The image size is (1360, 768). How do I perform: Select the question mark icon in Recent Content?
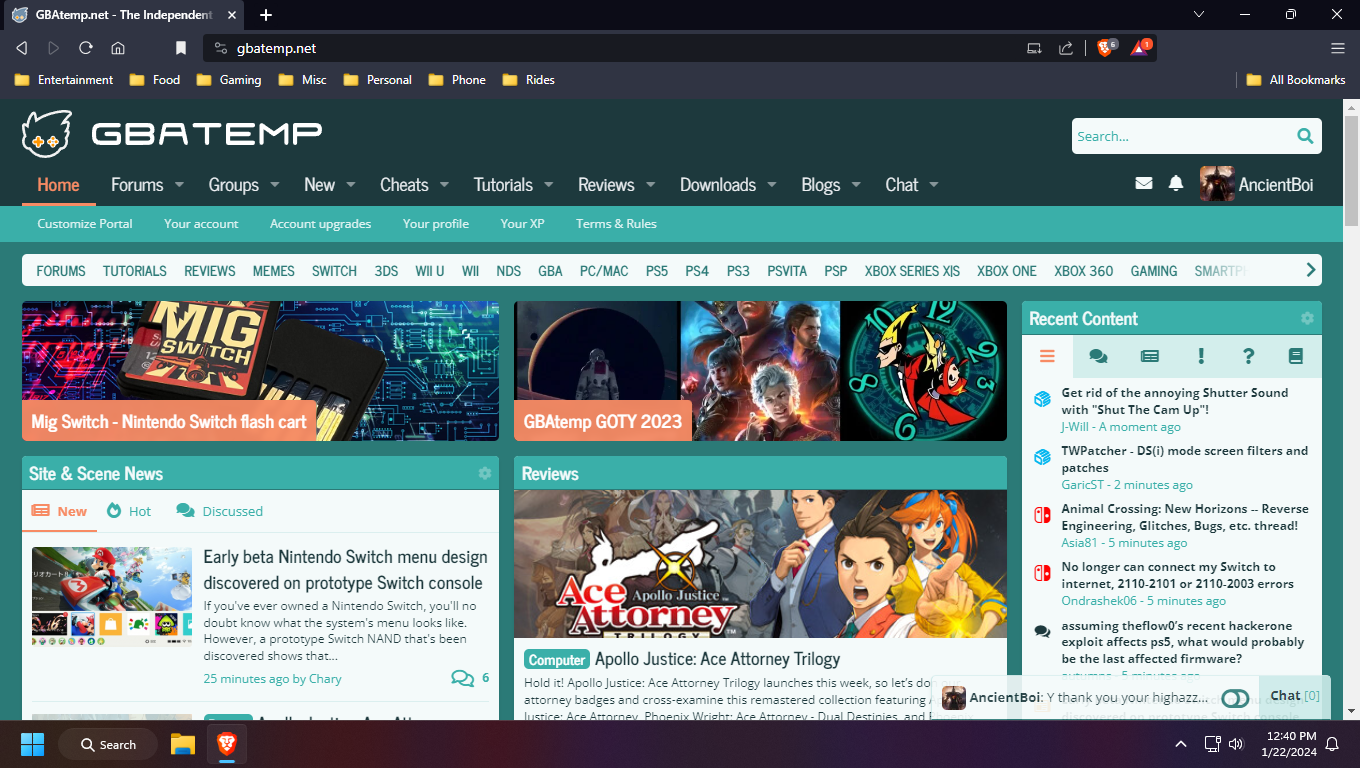(1248, 356)
